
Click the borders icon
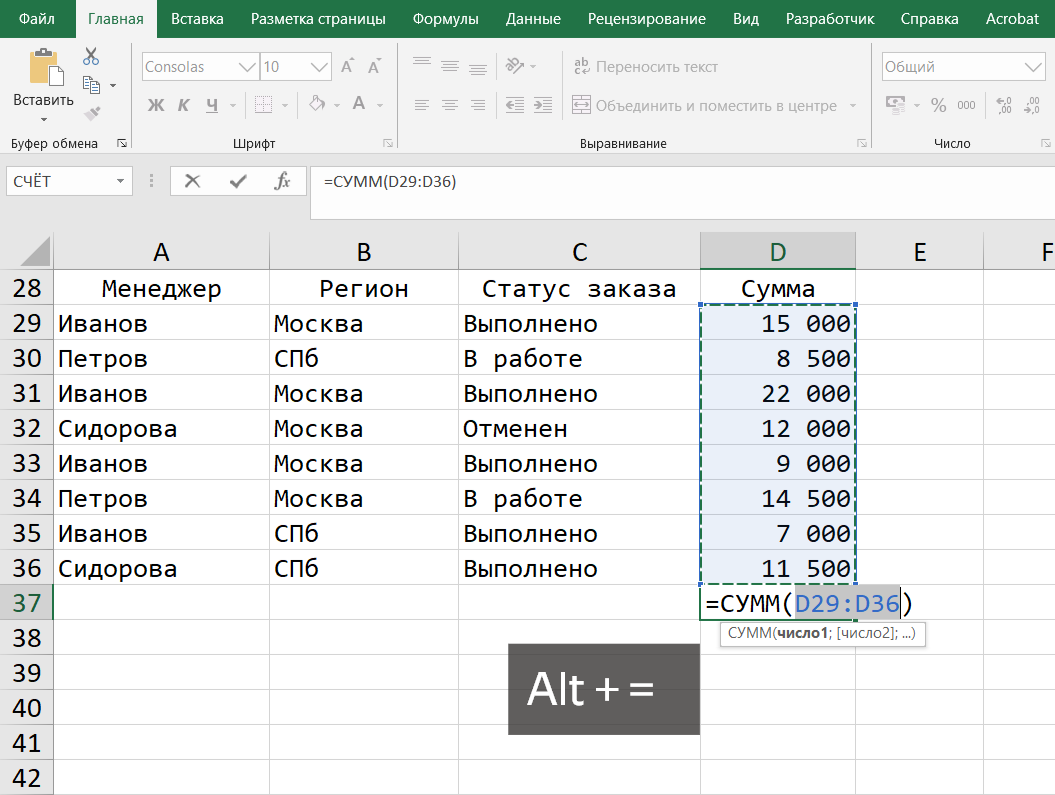point(263,105)
